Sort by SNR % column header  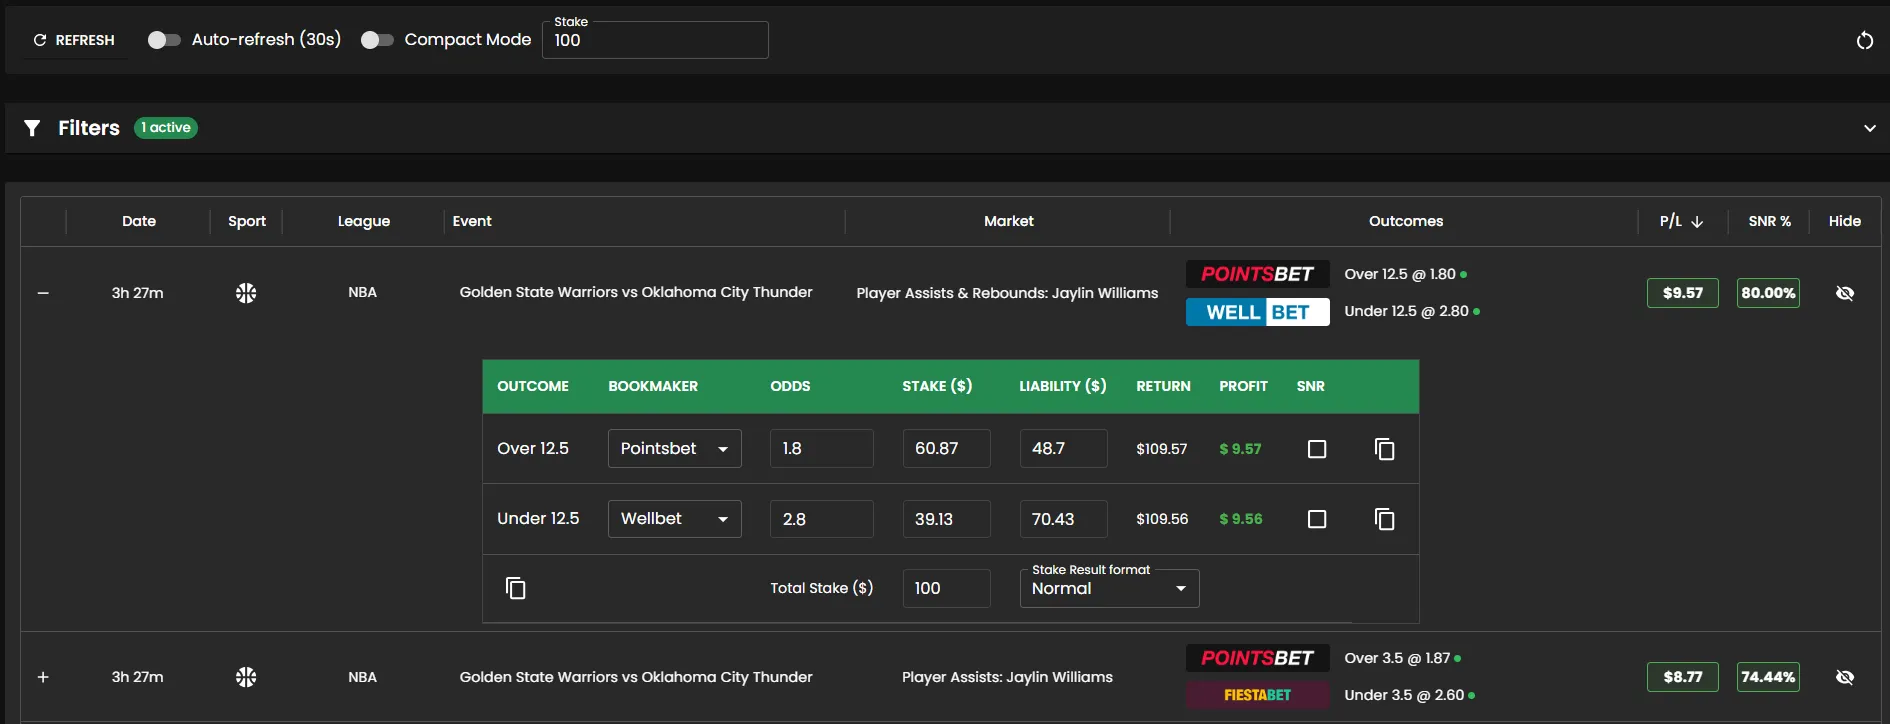(x=1769, y=221)
